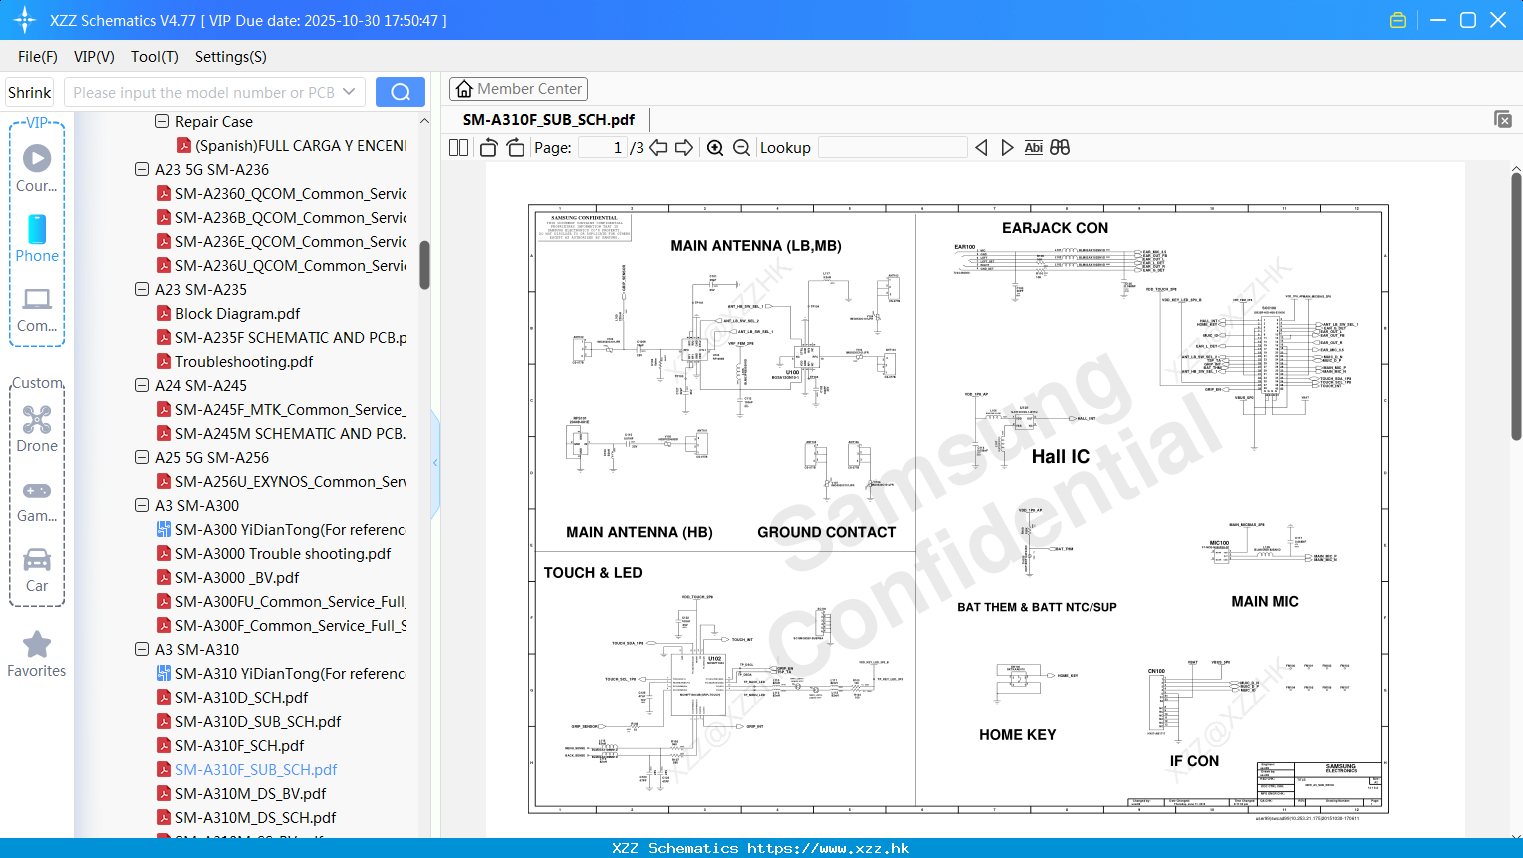This screenshot has width=1523, height=858.
Task: Select the SM-A310F_SUB_SCH.pdf tab
Action: (549, 119)
